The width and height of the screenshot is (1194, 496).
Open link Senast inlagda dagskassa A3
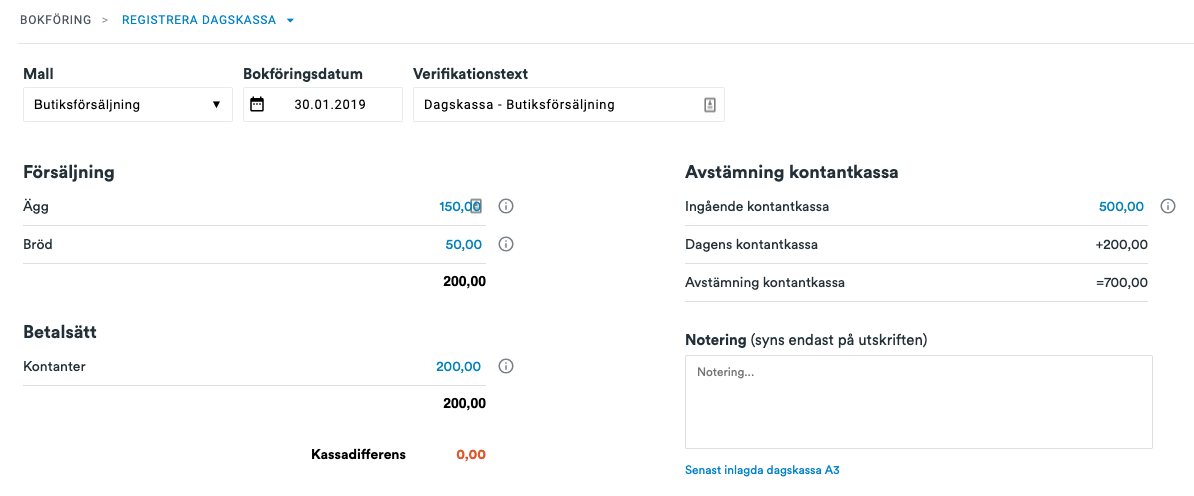click(x=762, y=470)
